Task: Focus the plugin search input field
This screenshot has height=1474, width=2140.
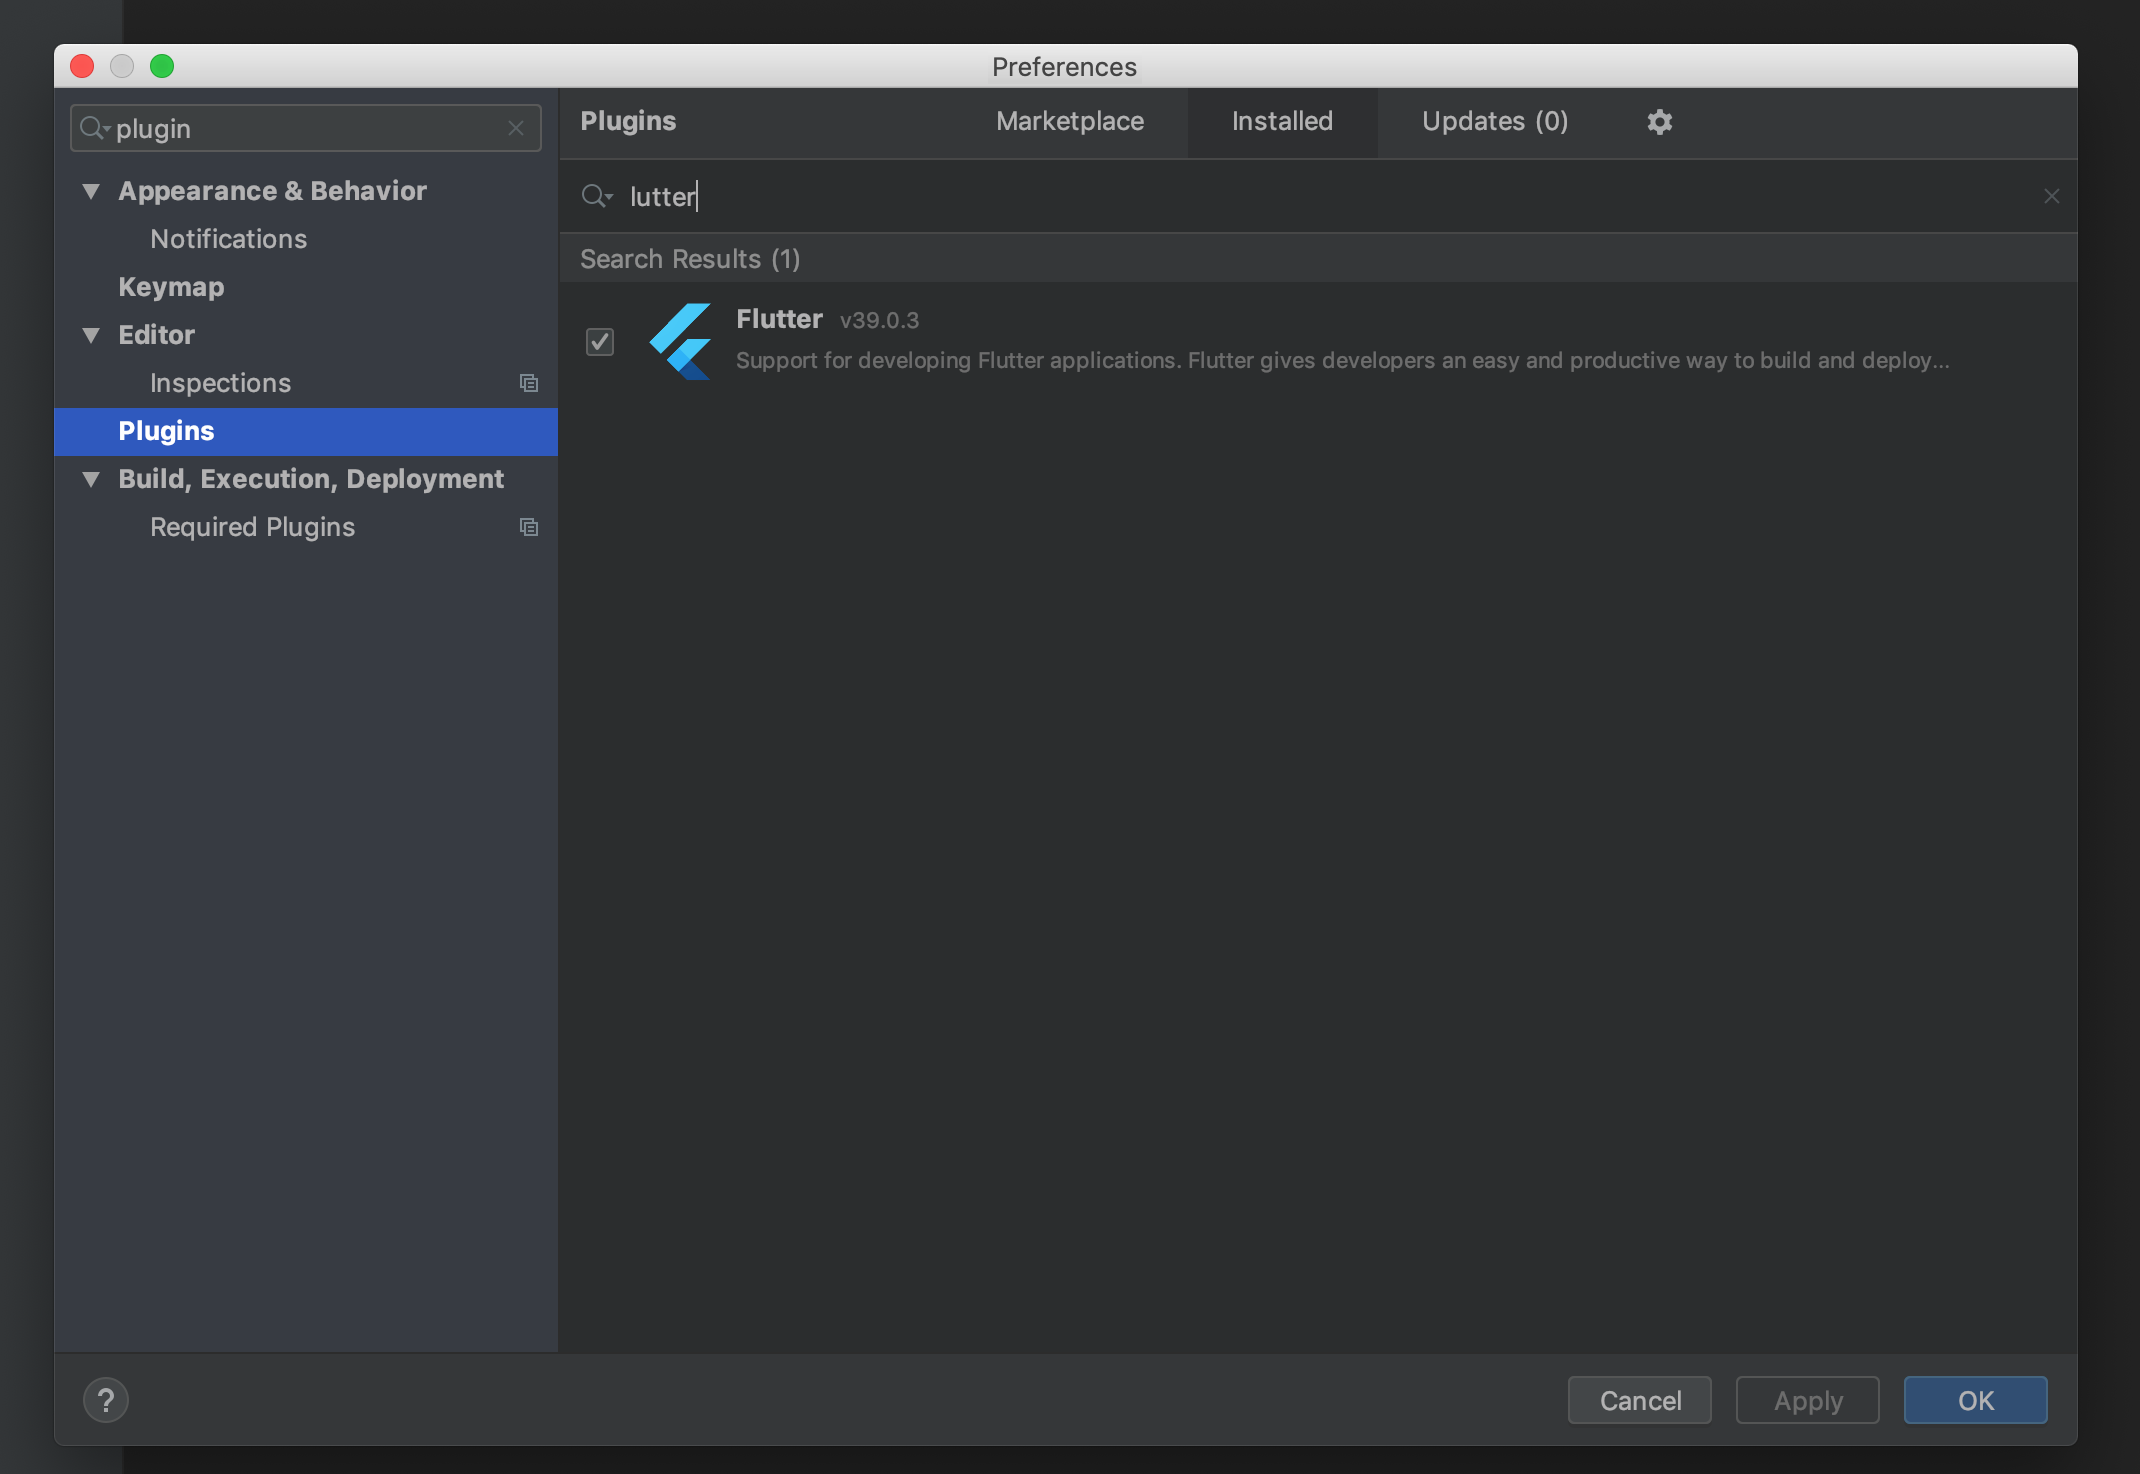Action: pos(1320,196)
